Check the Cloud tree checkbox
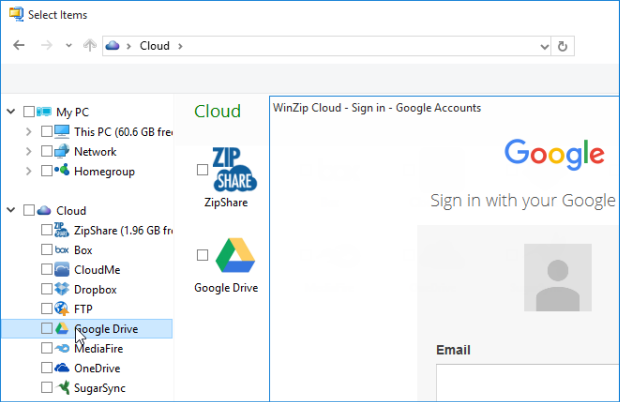The image size is (620, 402). click(29, 210)
